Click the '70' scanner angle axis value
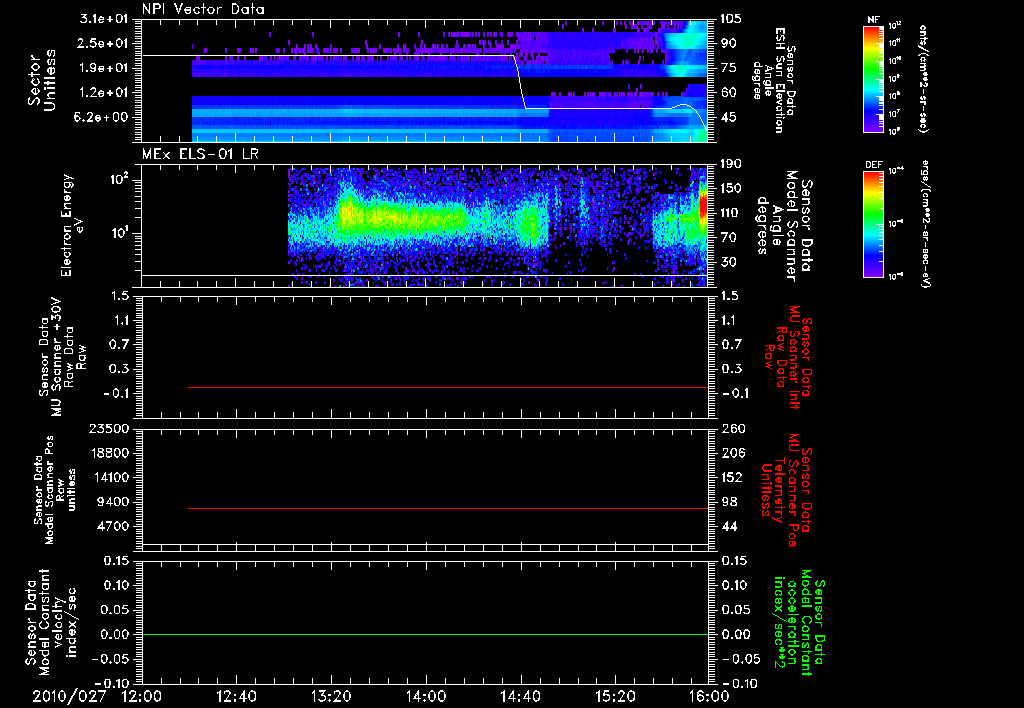The height and width of the screenshot is (708, 1024). [x=728, y=238]
